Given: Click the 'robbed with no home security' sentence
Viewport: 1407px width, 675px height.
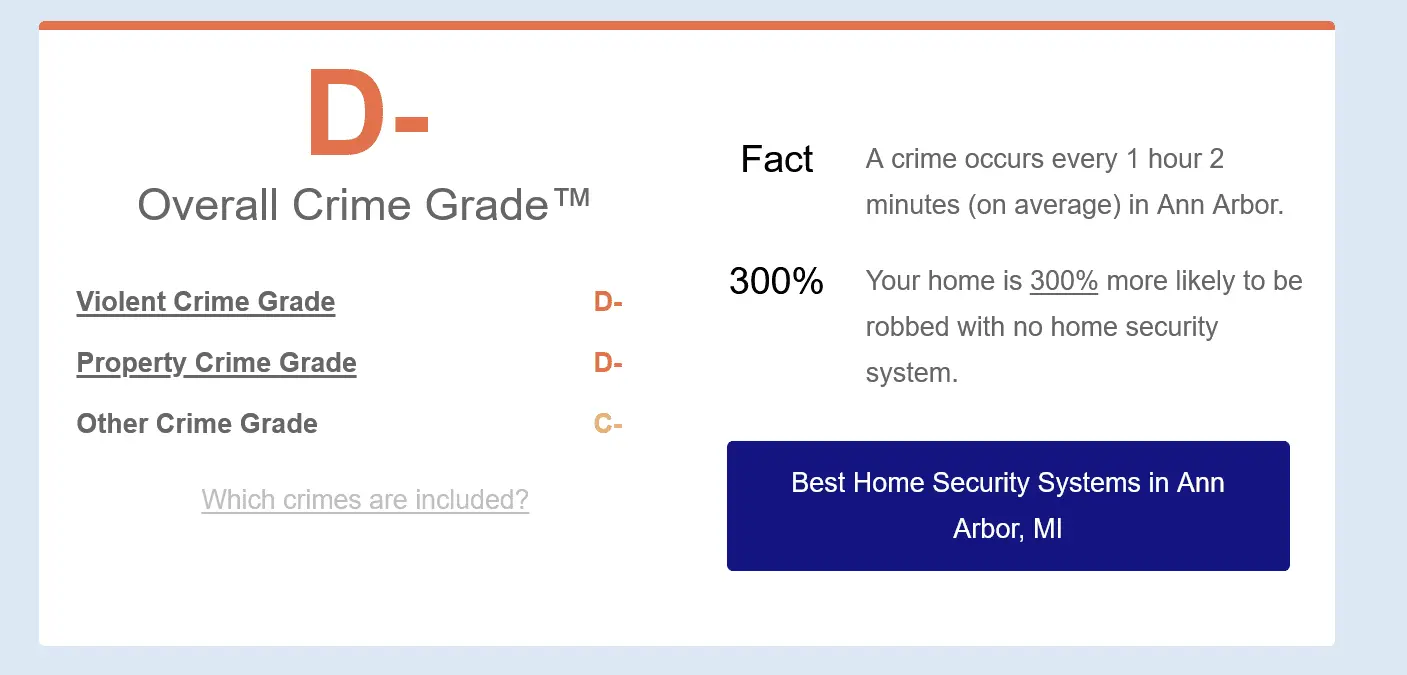Looking at the screenshot, I should (x=1040, y=327).
